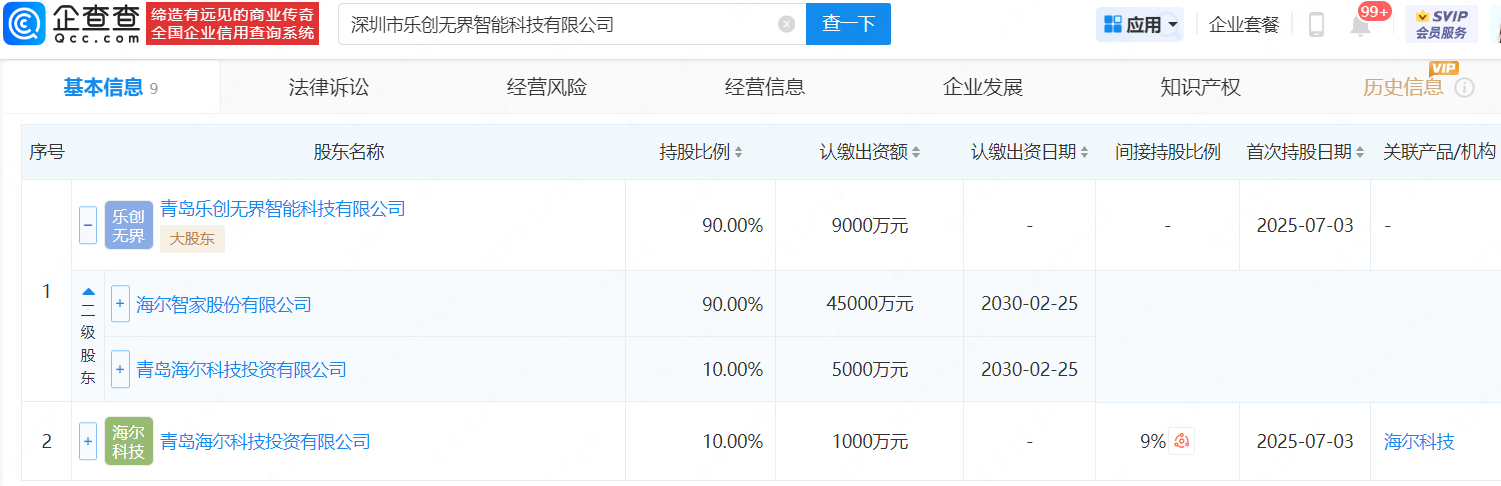Click the 关联产品/机构 column header
Viewport: 1501px width, 486px height.
tap(1439, 152)
